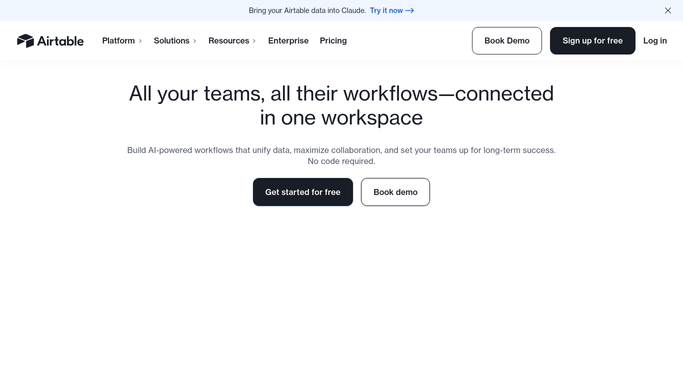This screenshot has width=683, height=384.
Task: Open the Enterprise page
Action: [288, 41]
